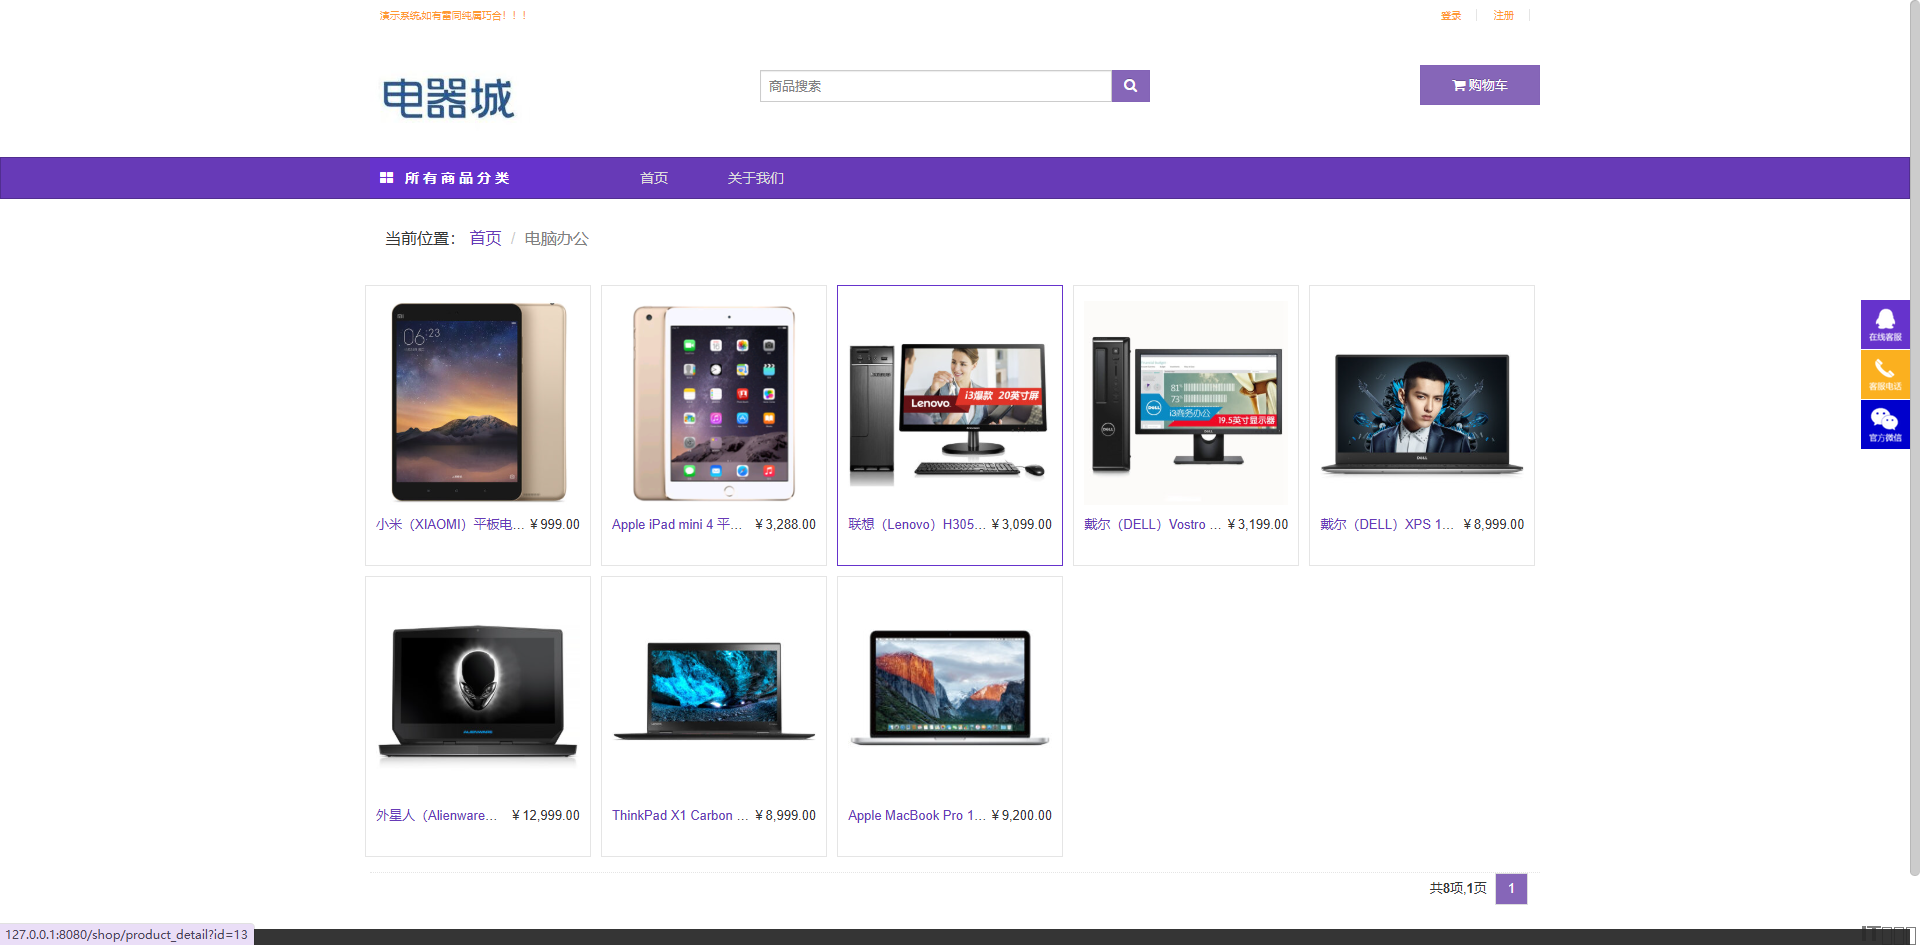This screenshot has height=945, width=1920.
Task: Click the search magnifier button
Action: [x=1130, y=86]
